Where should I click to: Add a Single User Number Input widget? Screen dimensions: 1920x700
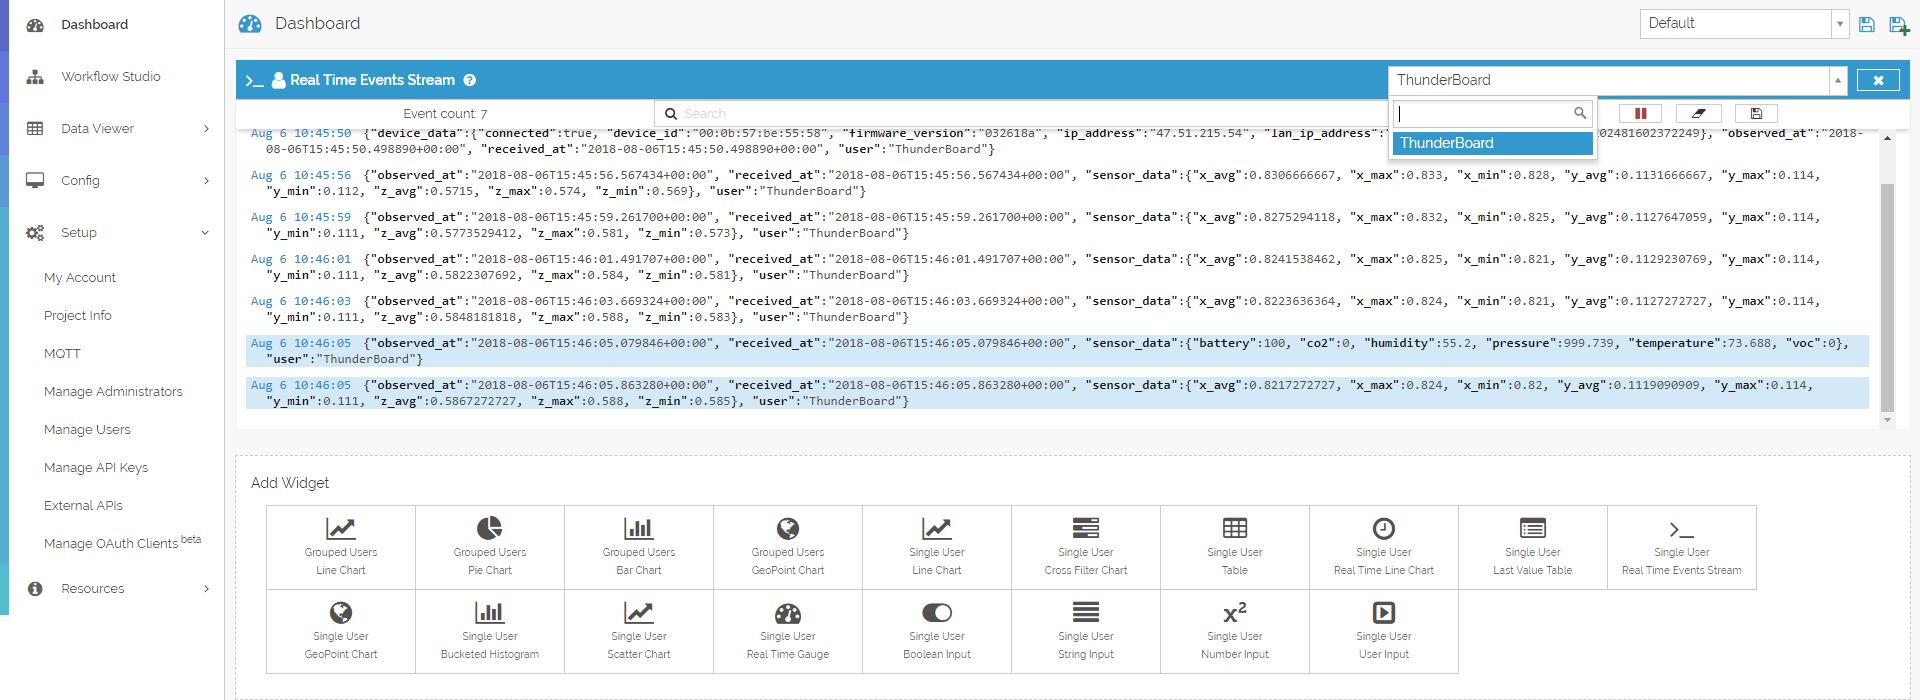[x=1234, y=630]
